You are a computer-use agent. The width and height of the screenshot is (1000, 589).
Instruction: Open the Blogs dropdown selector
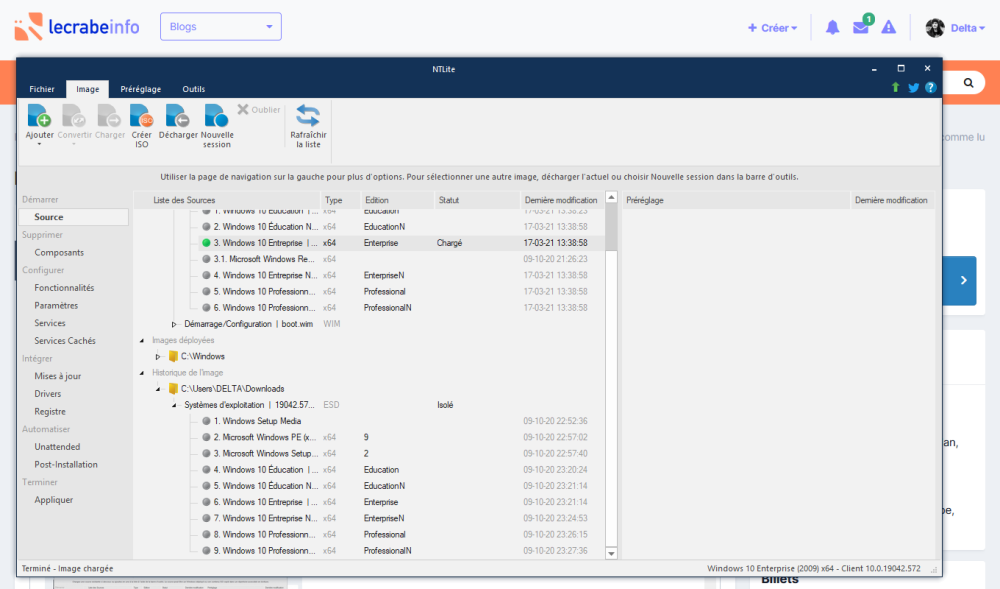pyautogui.click(x=220, y=27)
